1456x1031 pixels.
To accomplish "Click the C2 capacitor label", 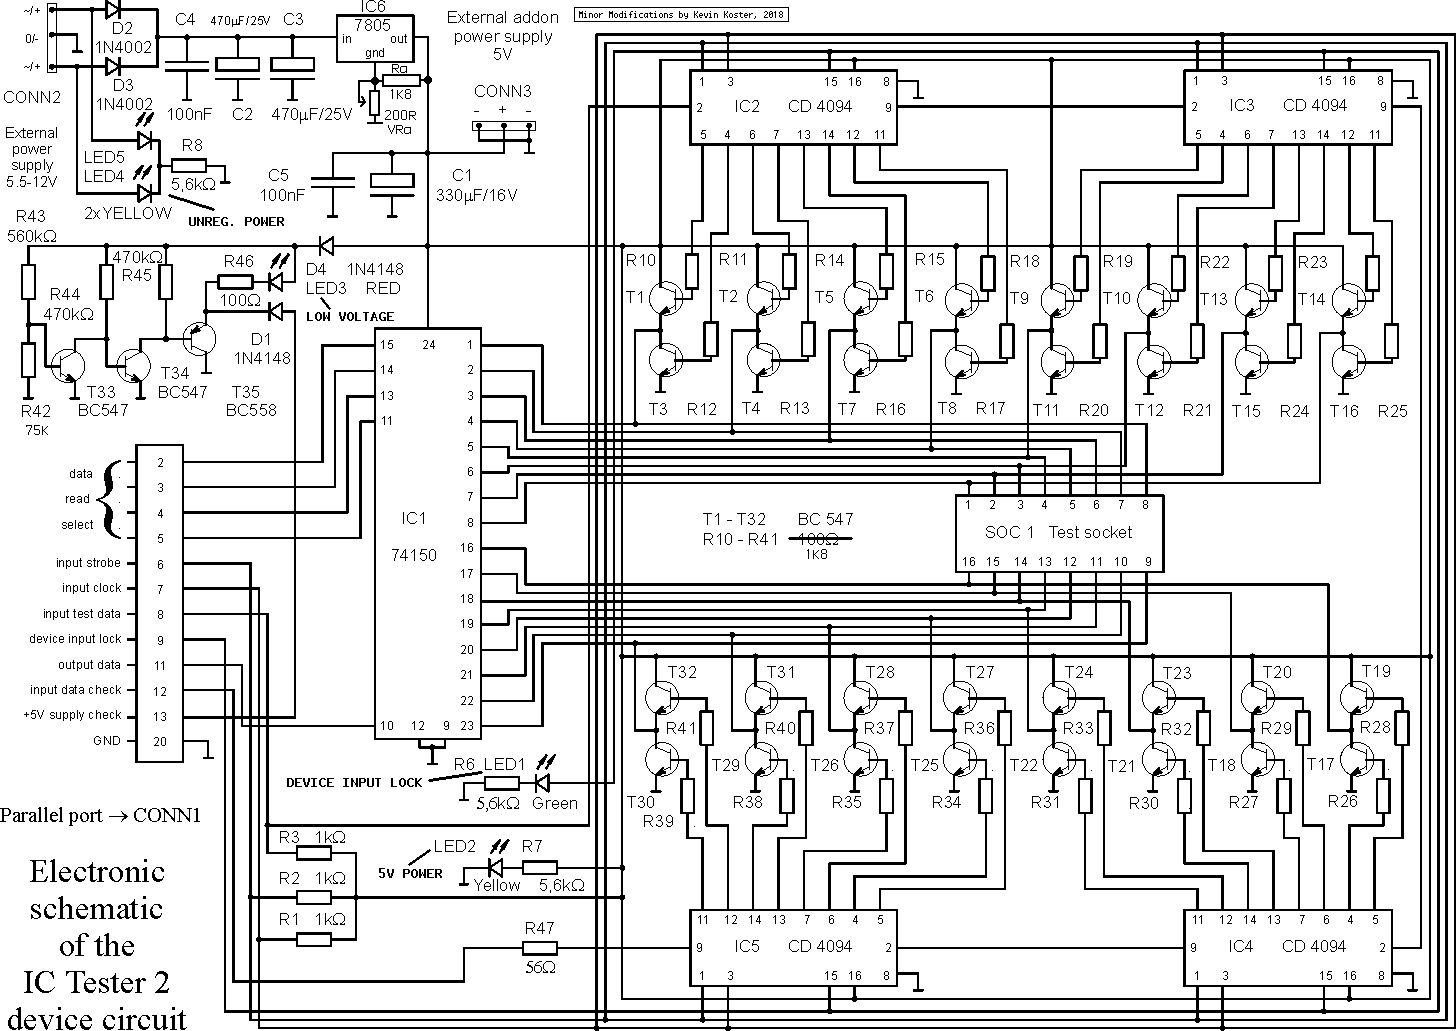I will click(x=242, y=114).
